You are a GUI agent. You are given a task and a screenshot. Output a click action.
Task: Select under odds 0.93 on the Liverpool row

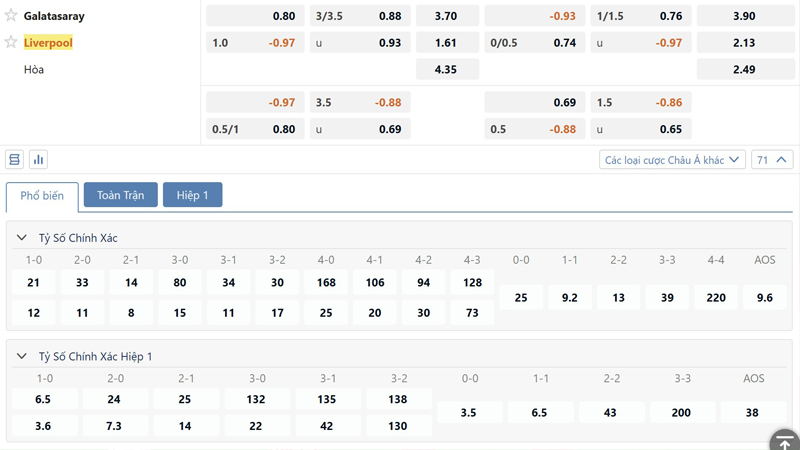click(x=360, y=42)
